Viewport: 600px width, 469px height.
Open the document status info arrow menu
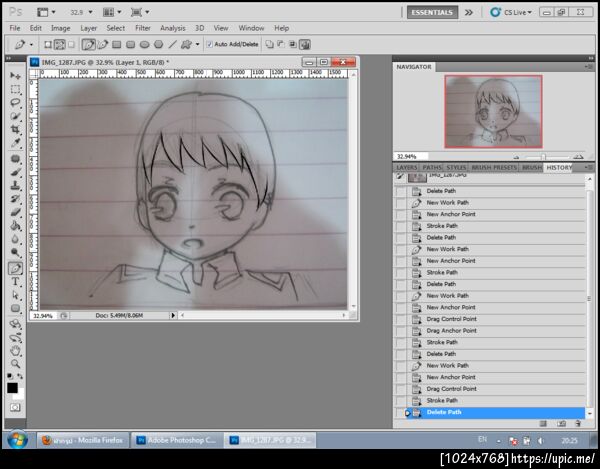coord(173,315)
